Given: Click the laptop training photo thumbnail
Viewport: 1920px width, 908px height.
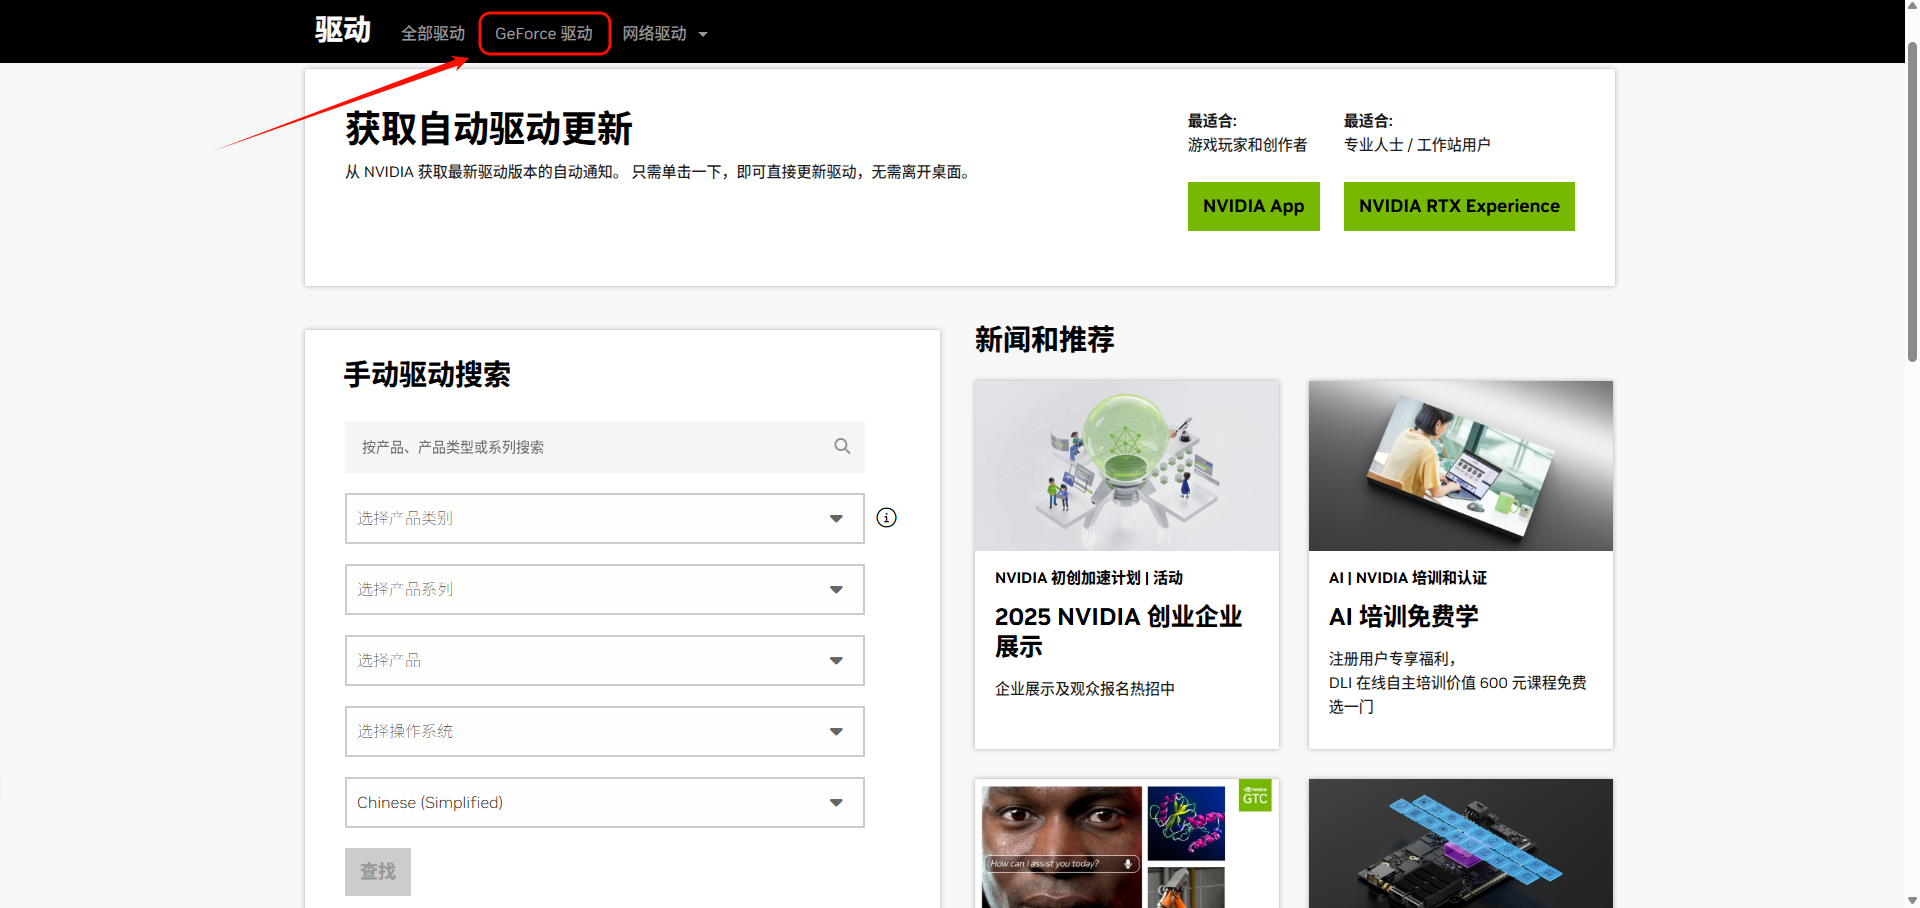Looking at the screenshot, I should (x=1461, y=466).
